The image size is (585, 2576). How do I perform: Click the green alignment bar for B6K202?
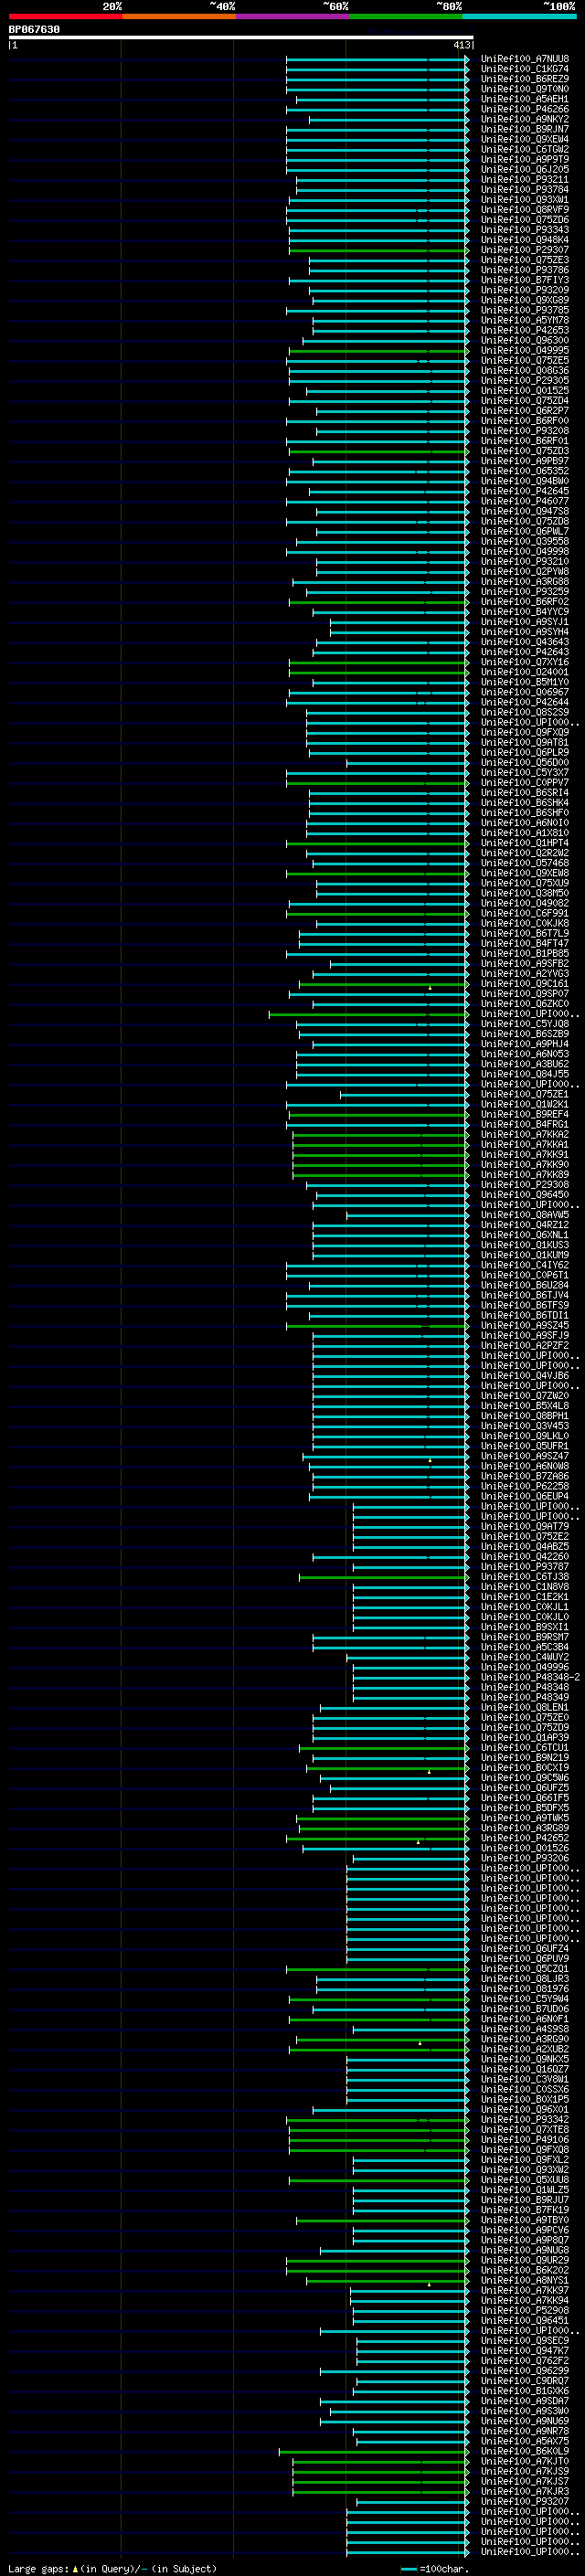(x=377, y=2271)
